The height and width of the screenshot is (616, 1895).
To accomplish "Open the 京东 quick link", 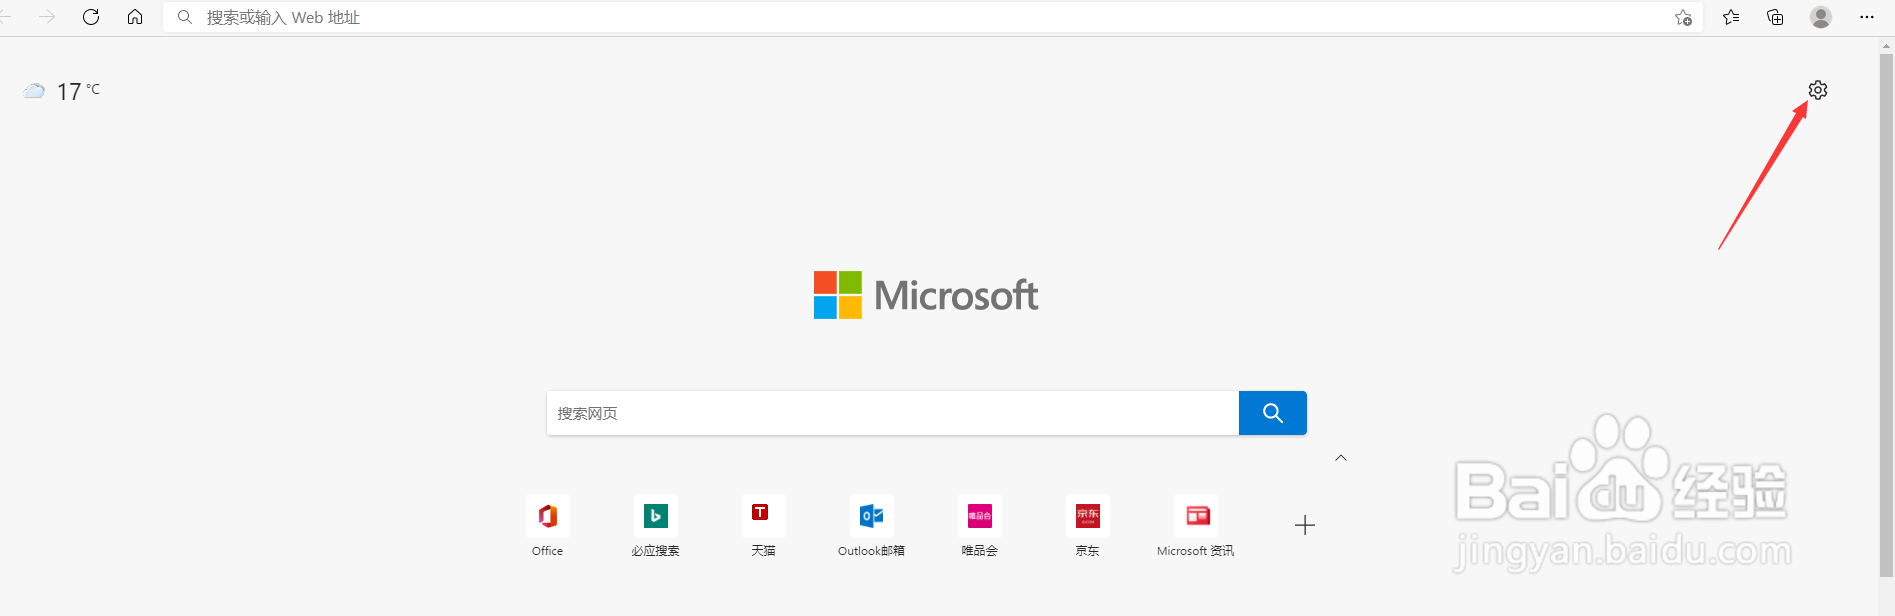I will pyautogui.click(x=1087, y=516).
